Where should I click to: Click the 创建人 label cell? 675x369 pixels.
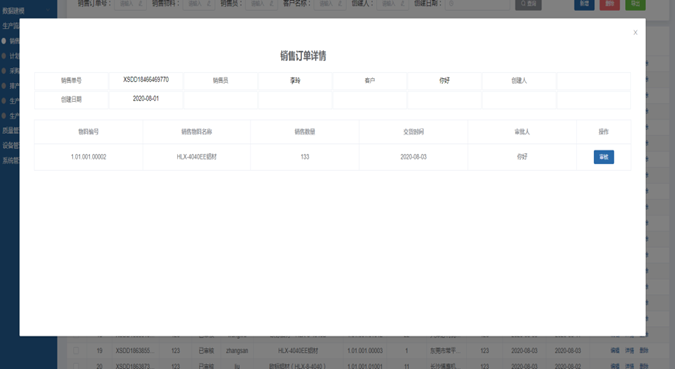tap(519, 81)
